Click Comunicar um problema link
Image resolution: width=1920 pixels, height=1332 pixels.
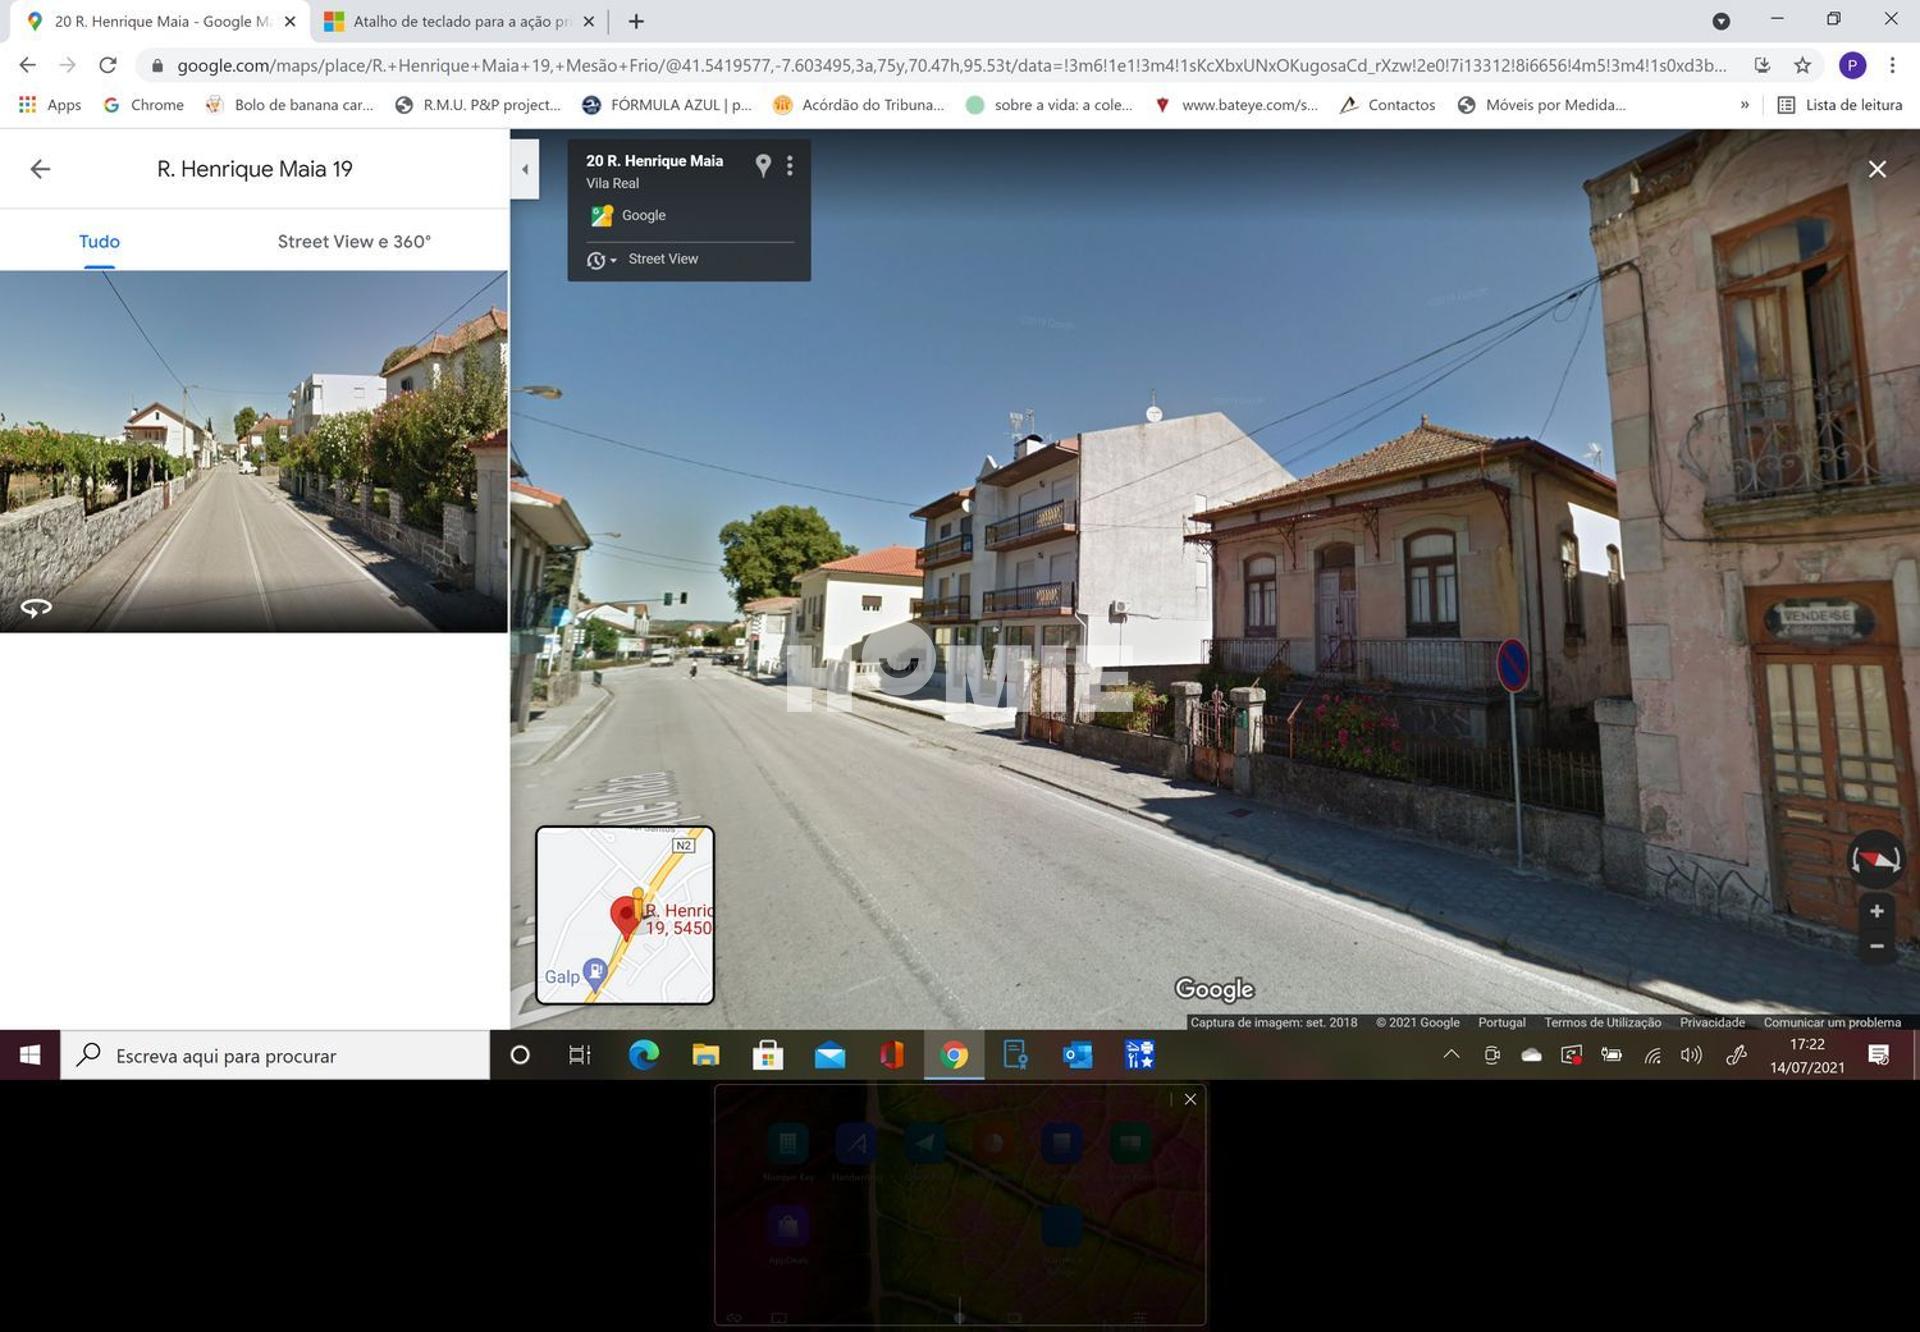[1831, 1022]
